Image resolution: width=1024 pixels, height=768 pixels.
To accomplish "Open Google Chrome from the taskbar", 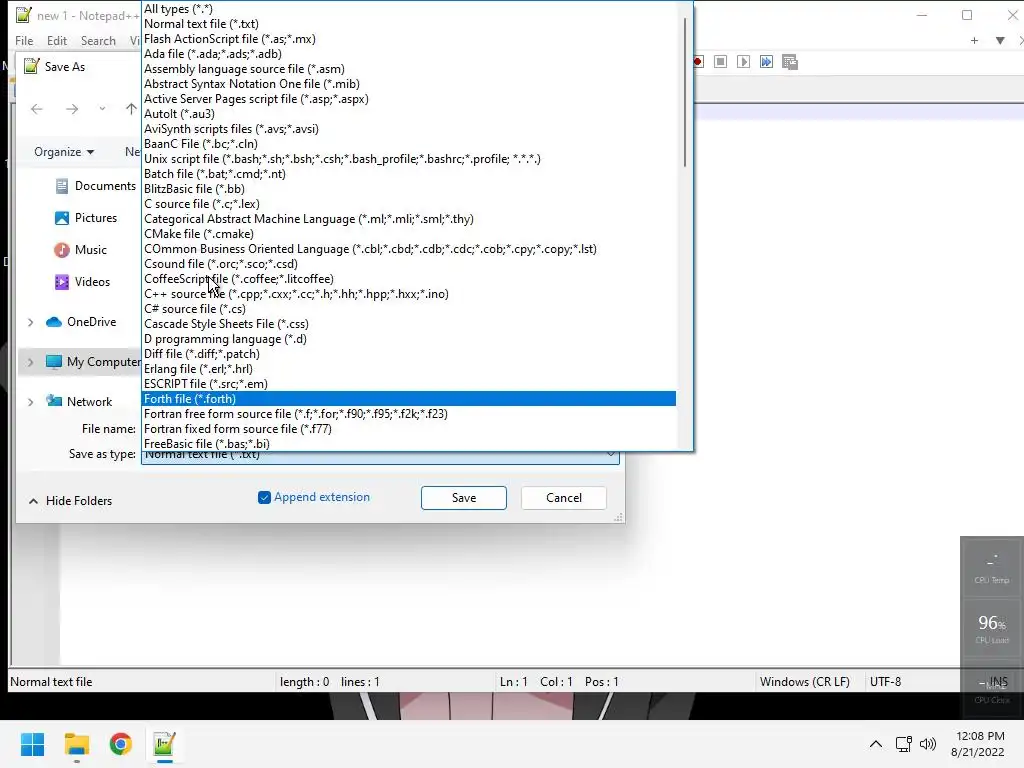I will 120,744.
